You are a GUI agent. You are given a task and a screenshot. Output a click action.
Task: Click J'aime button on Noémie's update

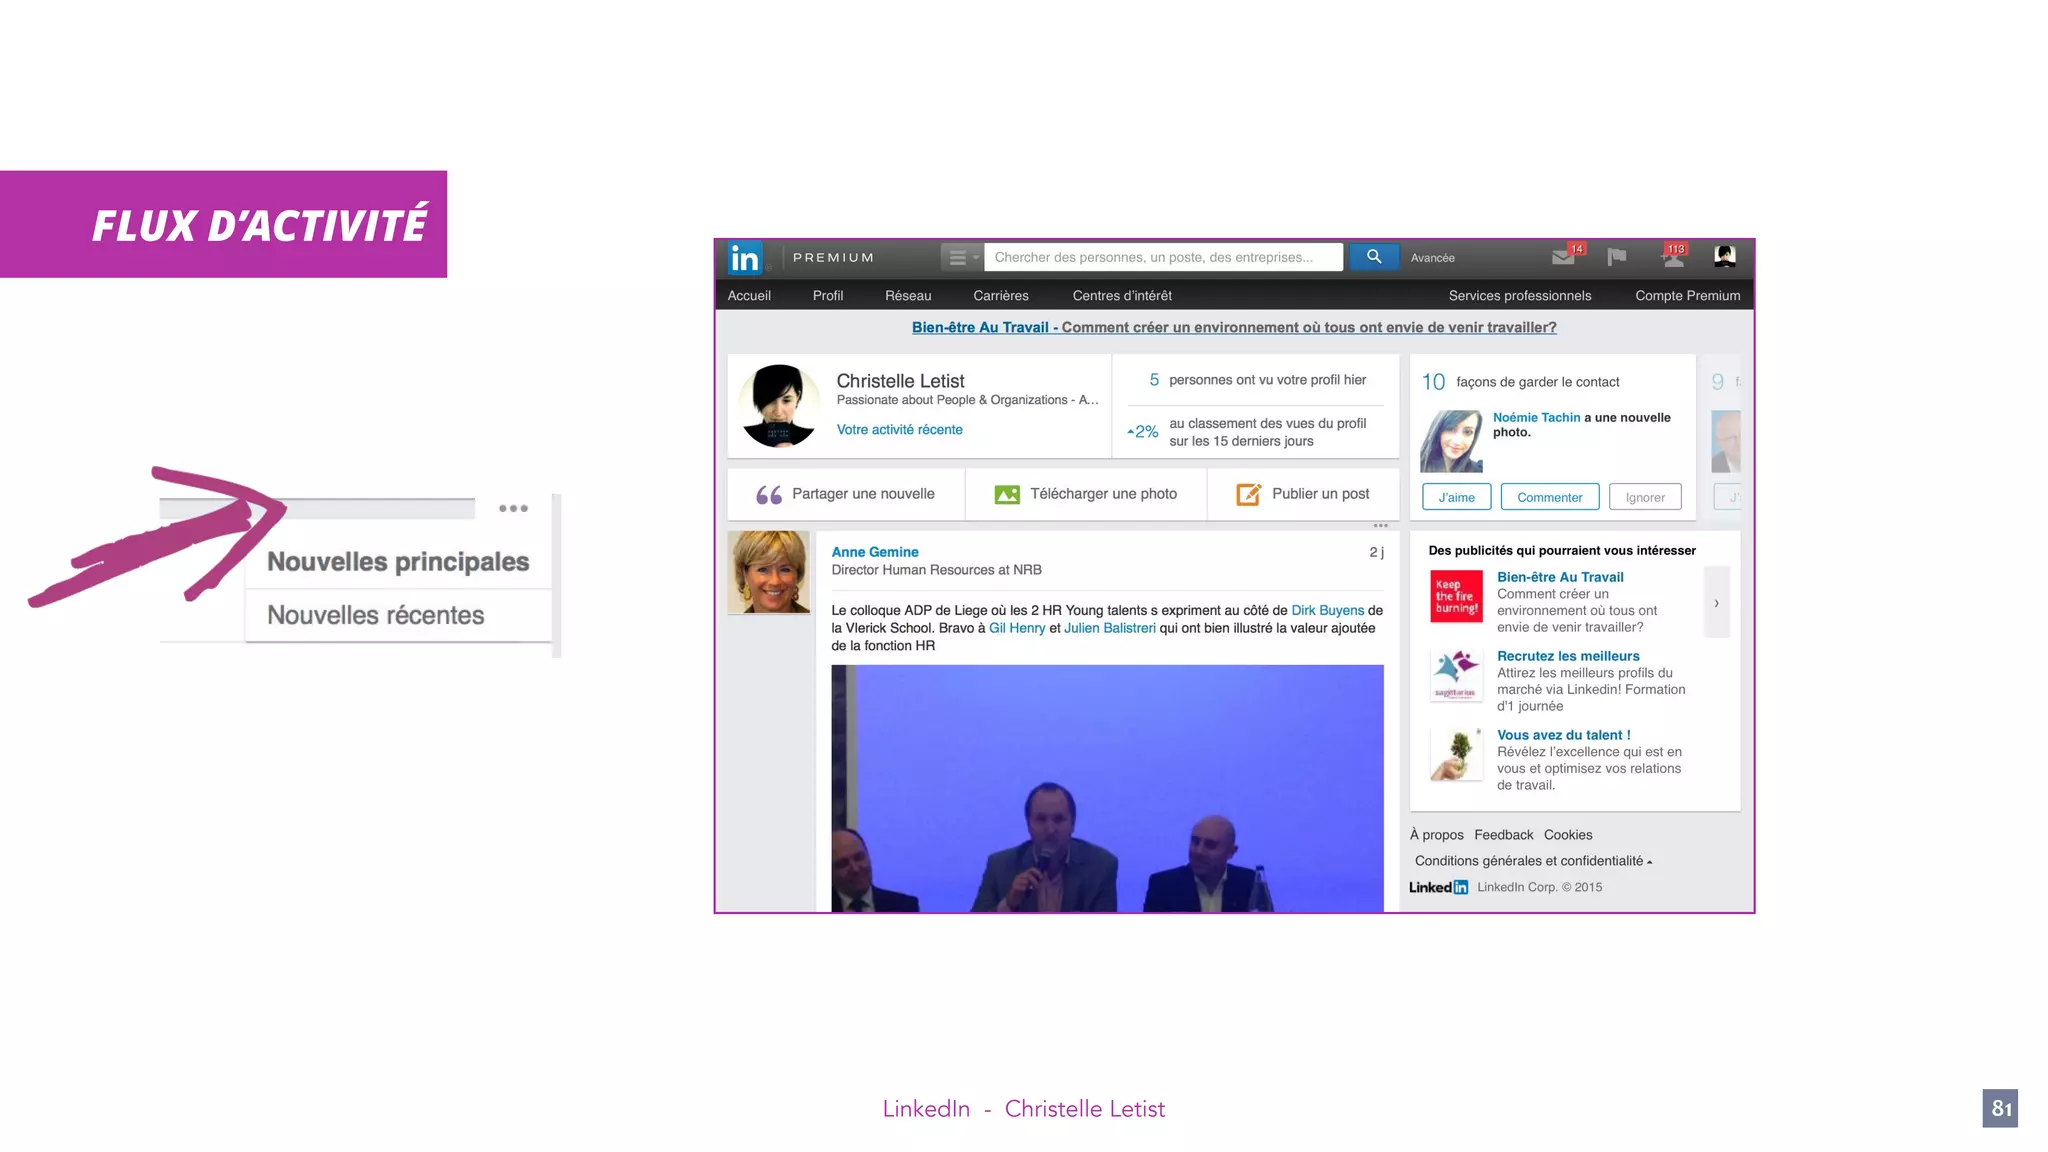click(1456, 497)
